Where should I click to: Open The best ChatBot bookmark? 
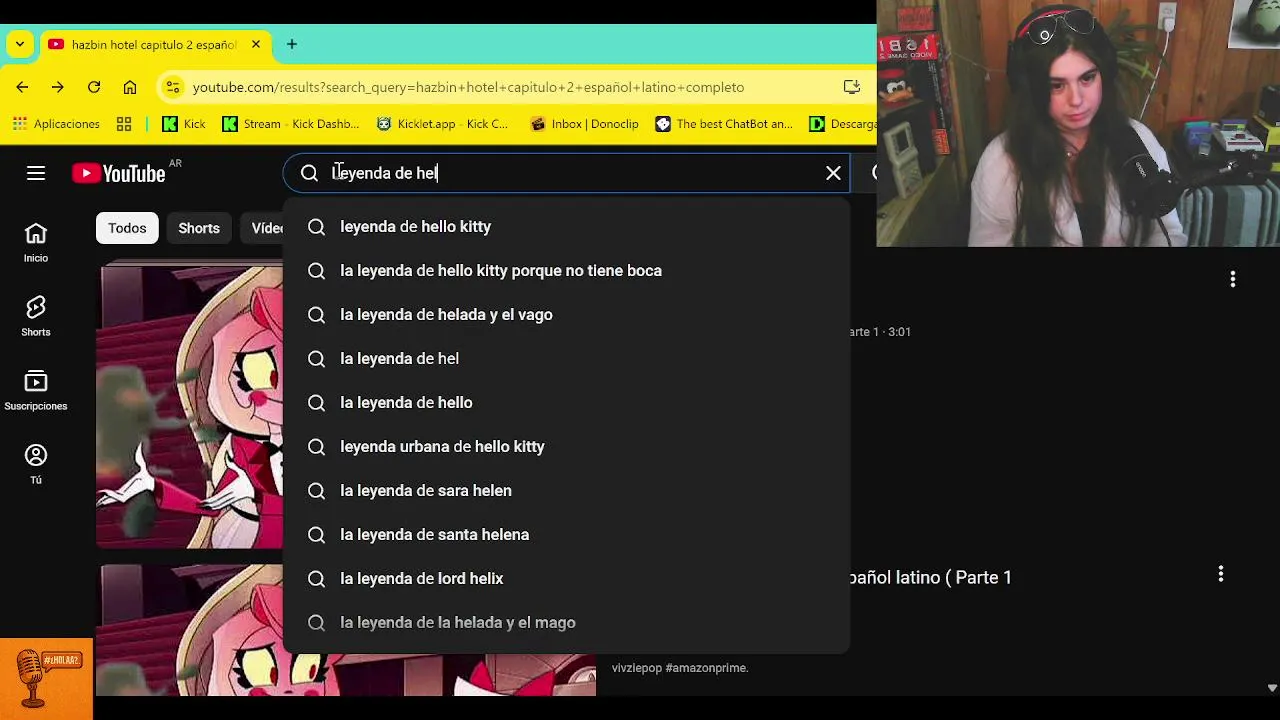725,124
